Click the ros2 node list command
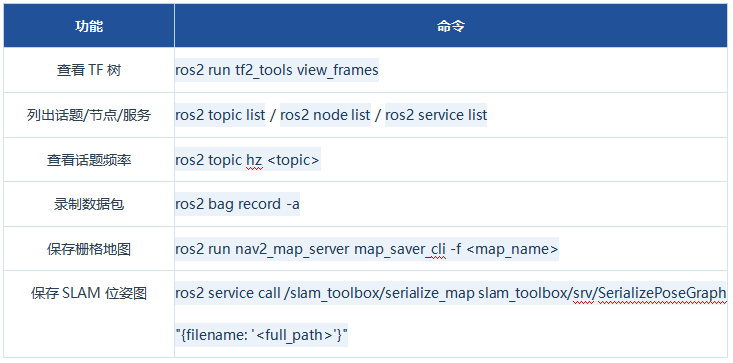The height and width of the screenshot is (363, 733). tap(325, 115)
